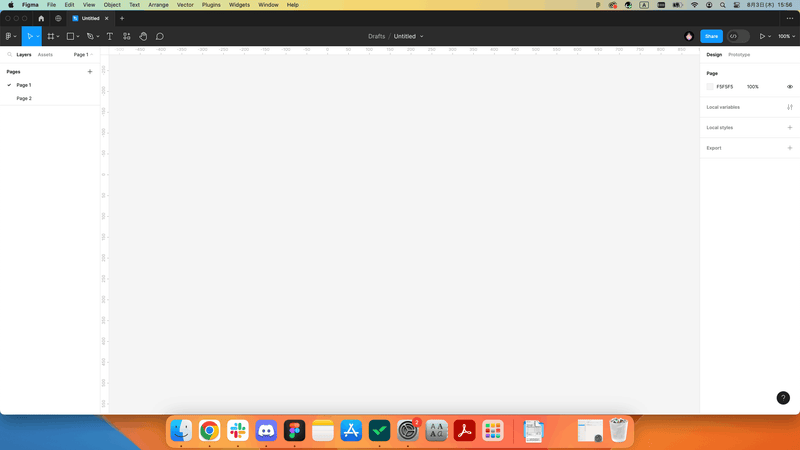Select the Text tool

110,36
